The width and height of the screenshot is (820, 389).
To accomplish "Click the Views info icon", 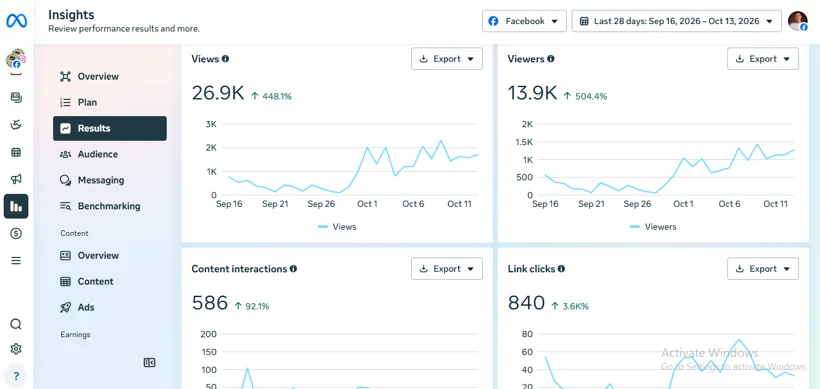I will [225, 59].
